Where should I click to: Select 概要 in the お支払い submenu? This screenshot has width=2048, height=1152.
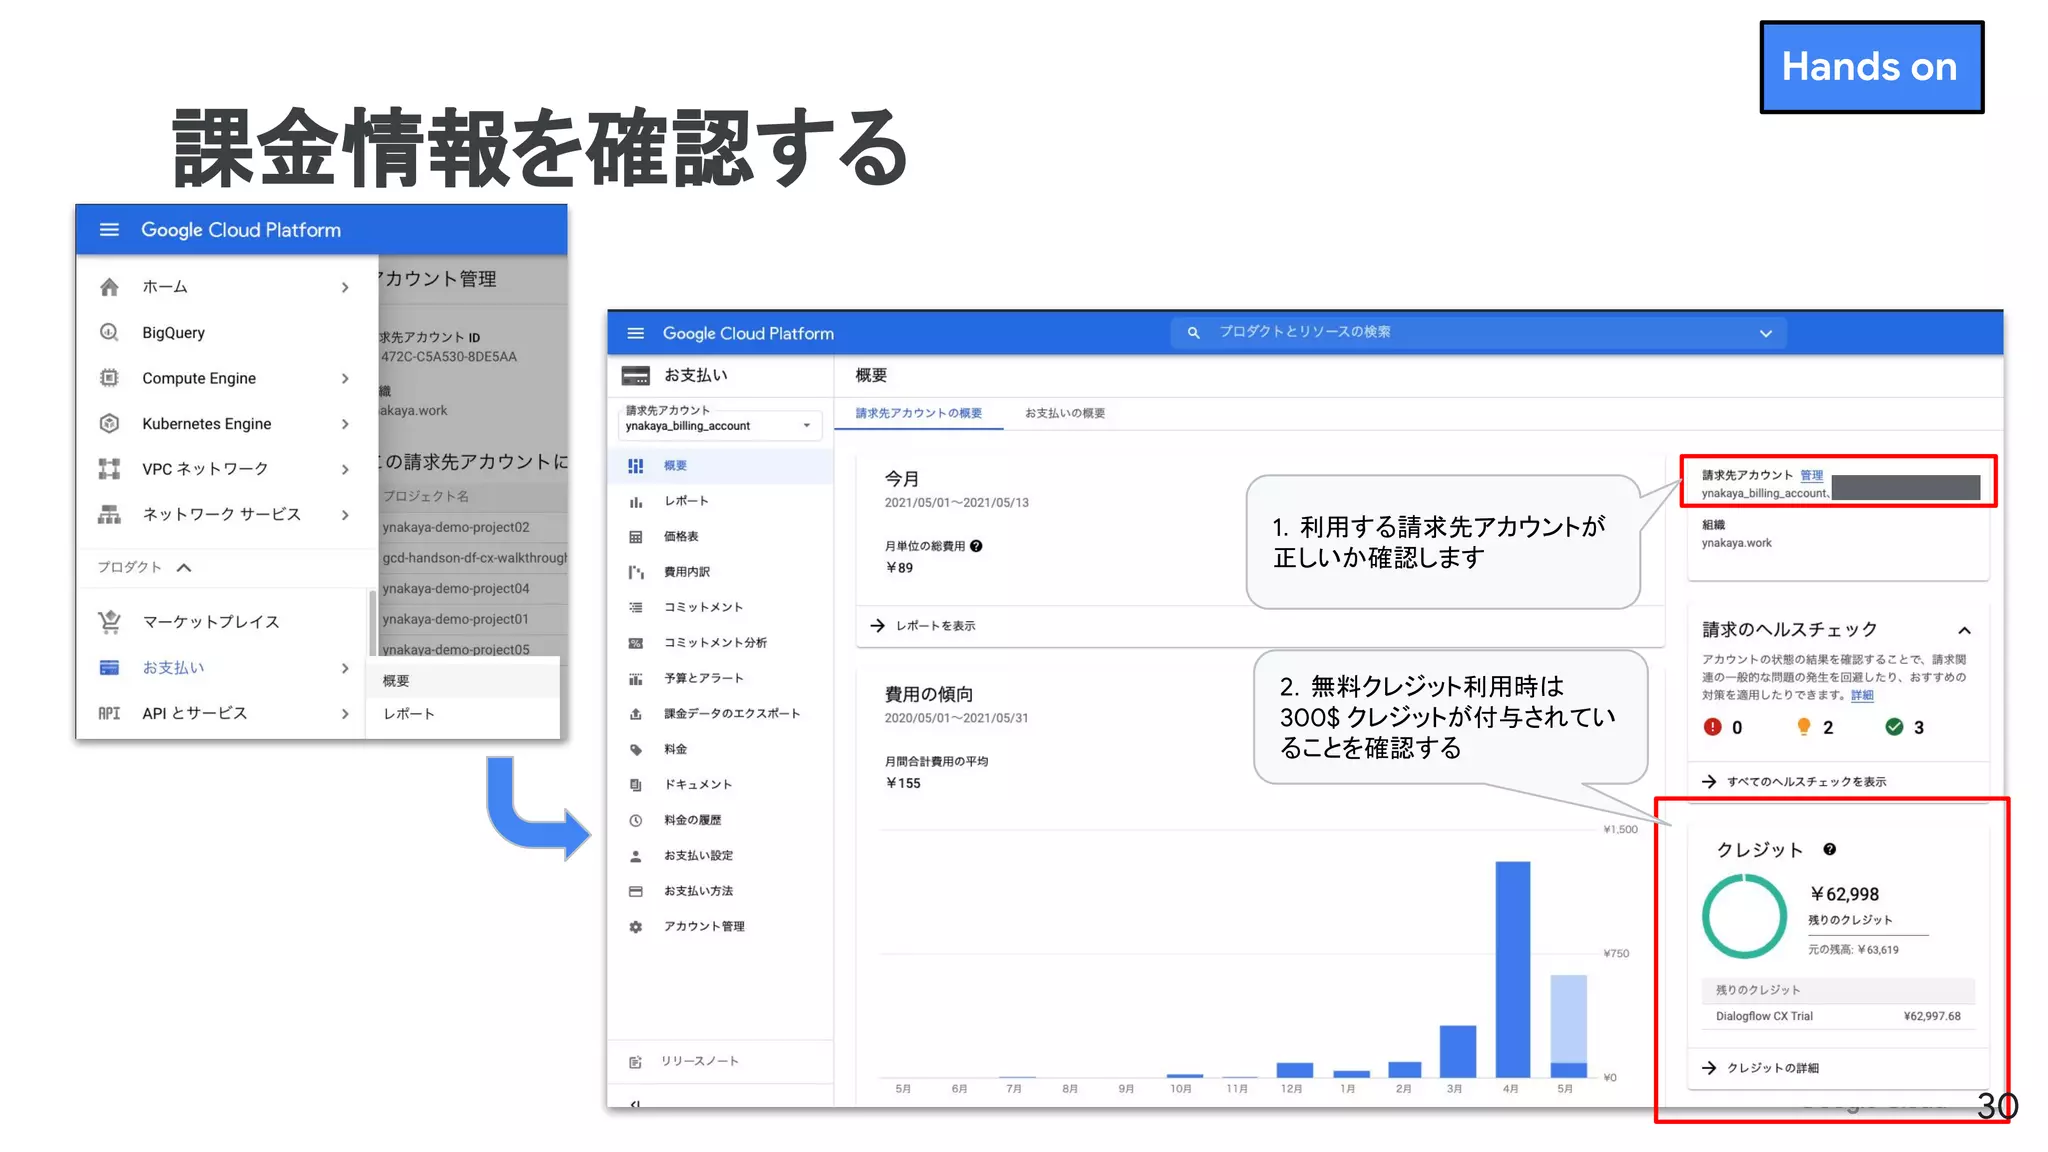click(463, 680)
